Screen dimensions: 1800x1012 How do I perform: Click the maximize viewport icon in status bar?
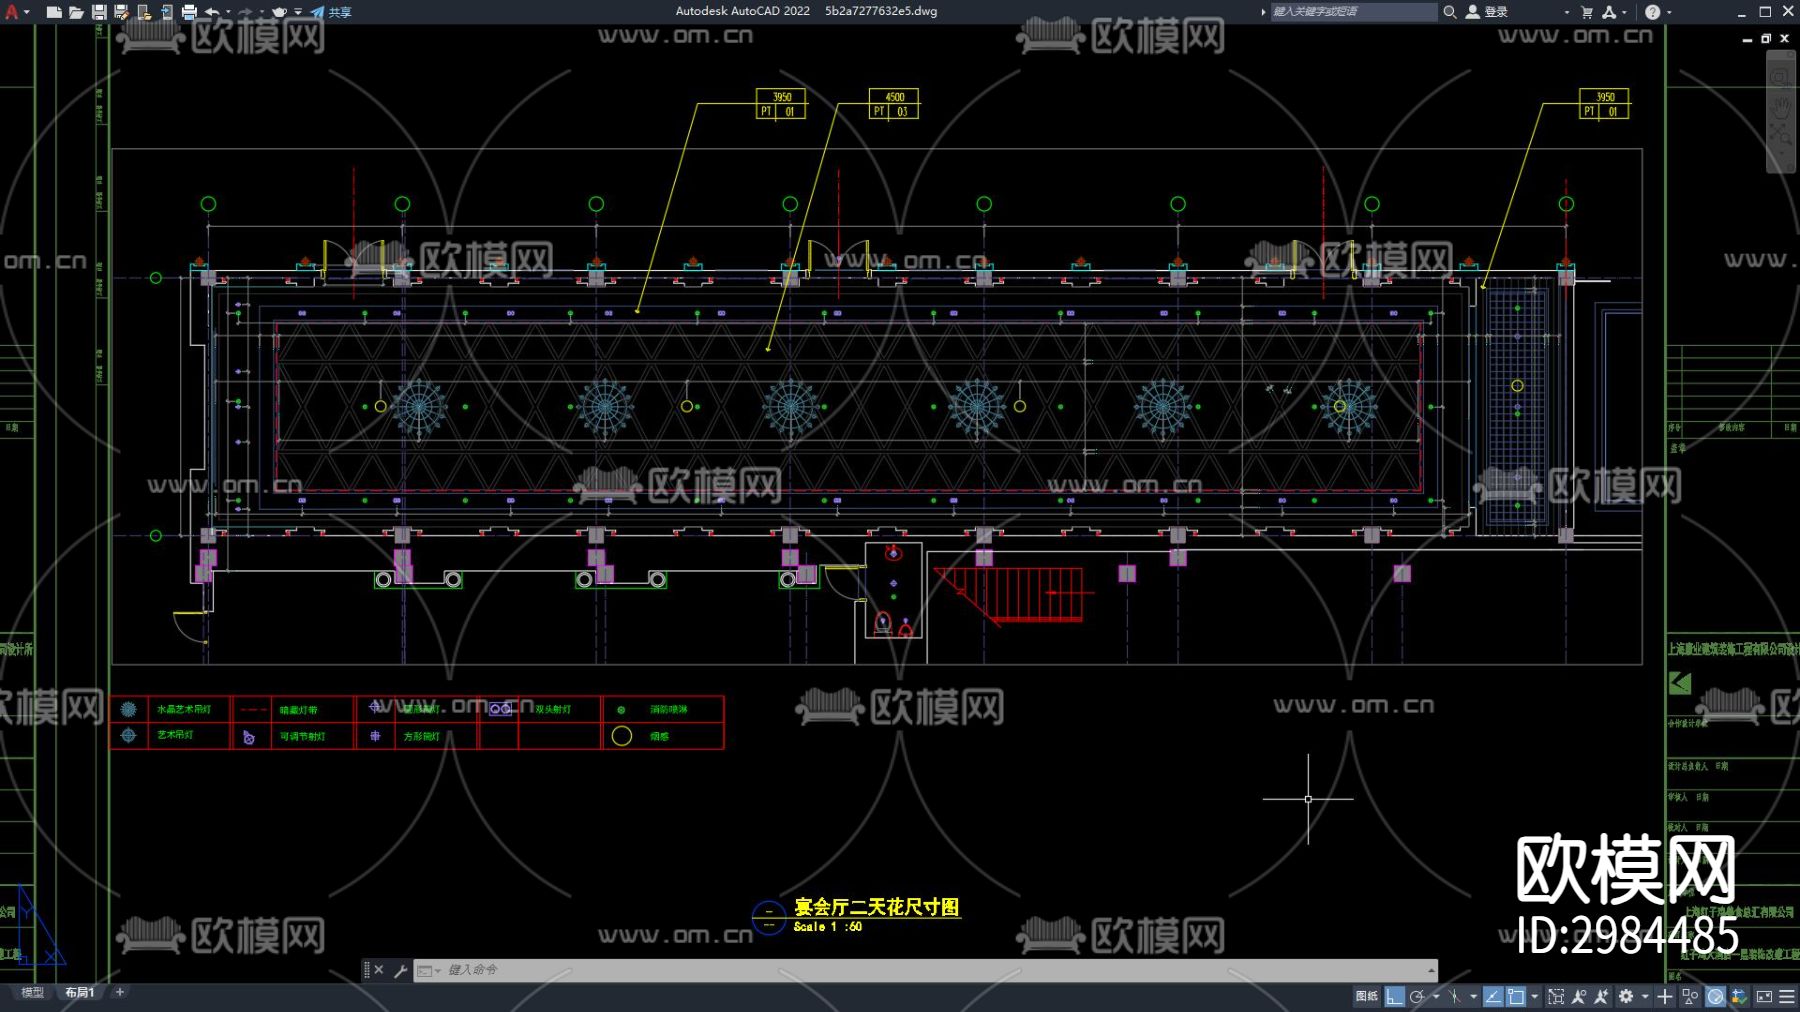pyautogui.click(x=1556, y=996)
